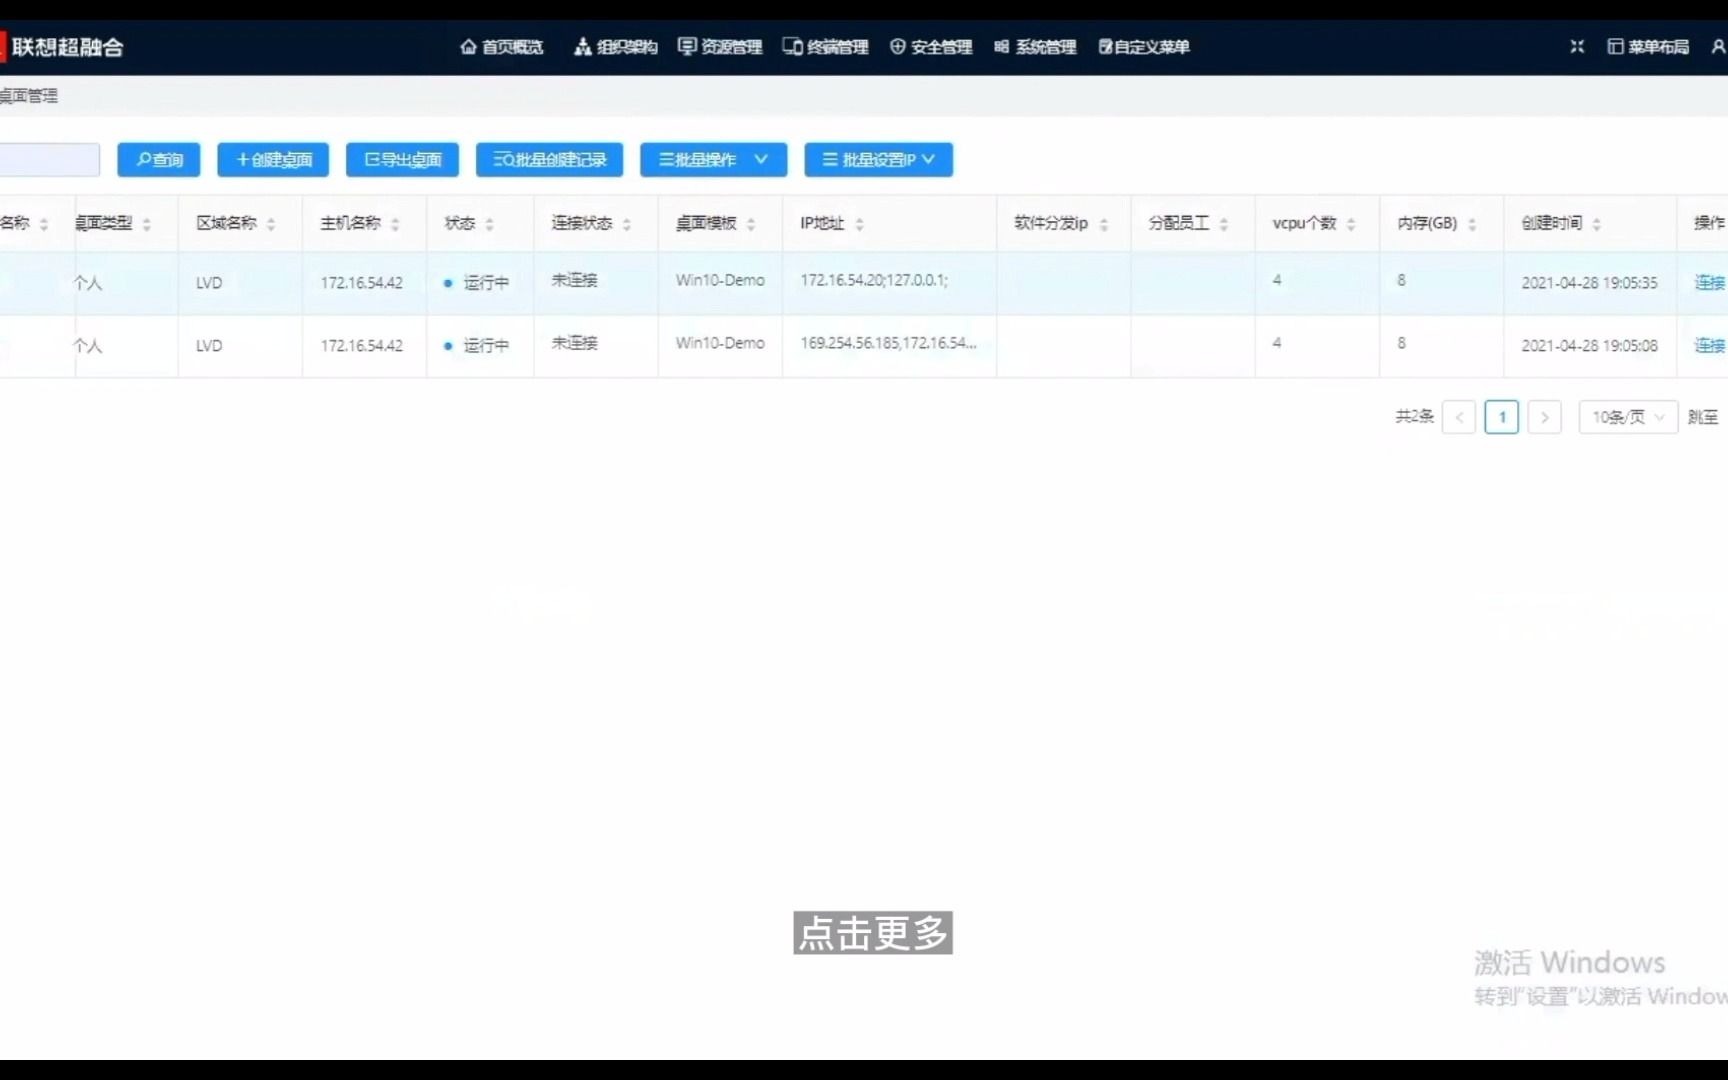Sort by 分配员工 column
The width and height of the screenshot is (1728, 1080).
tap(1223, 224)
